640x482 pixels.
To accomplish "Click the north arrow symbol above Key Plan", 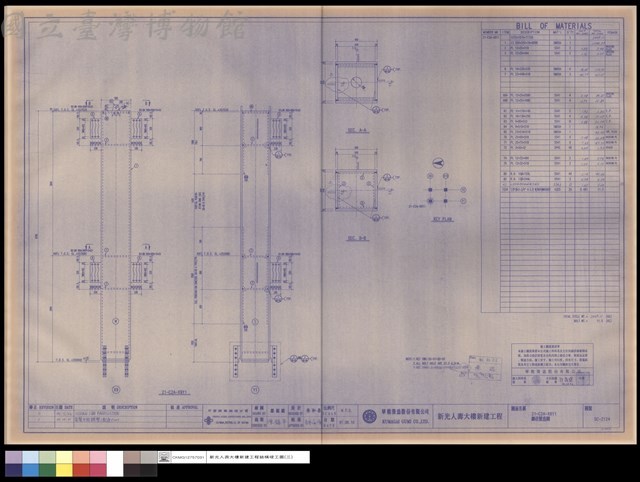I will [x=438, y=163].
